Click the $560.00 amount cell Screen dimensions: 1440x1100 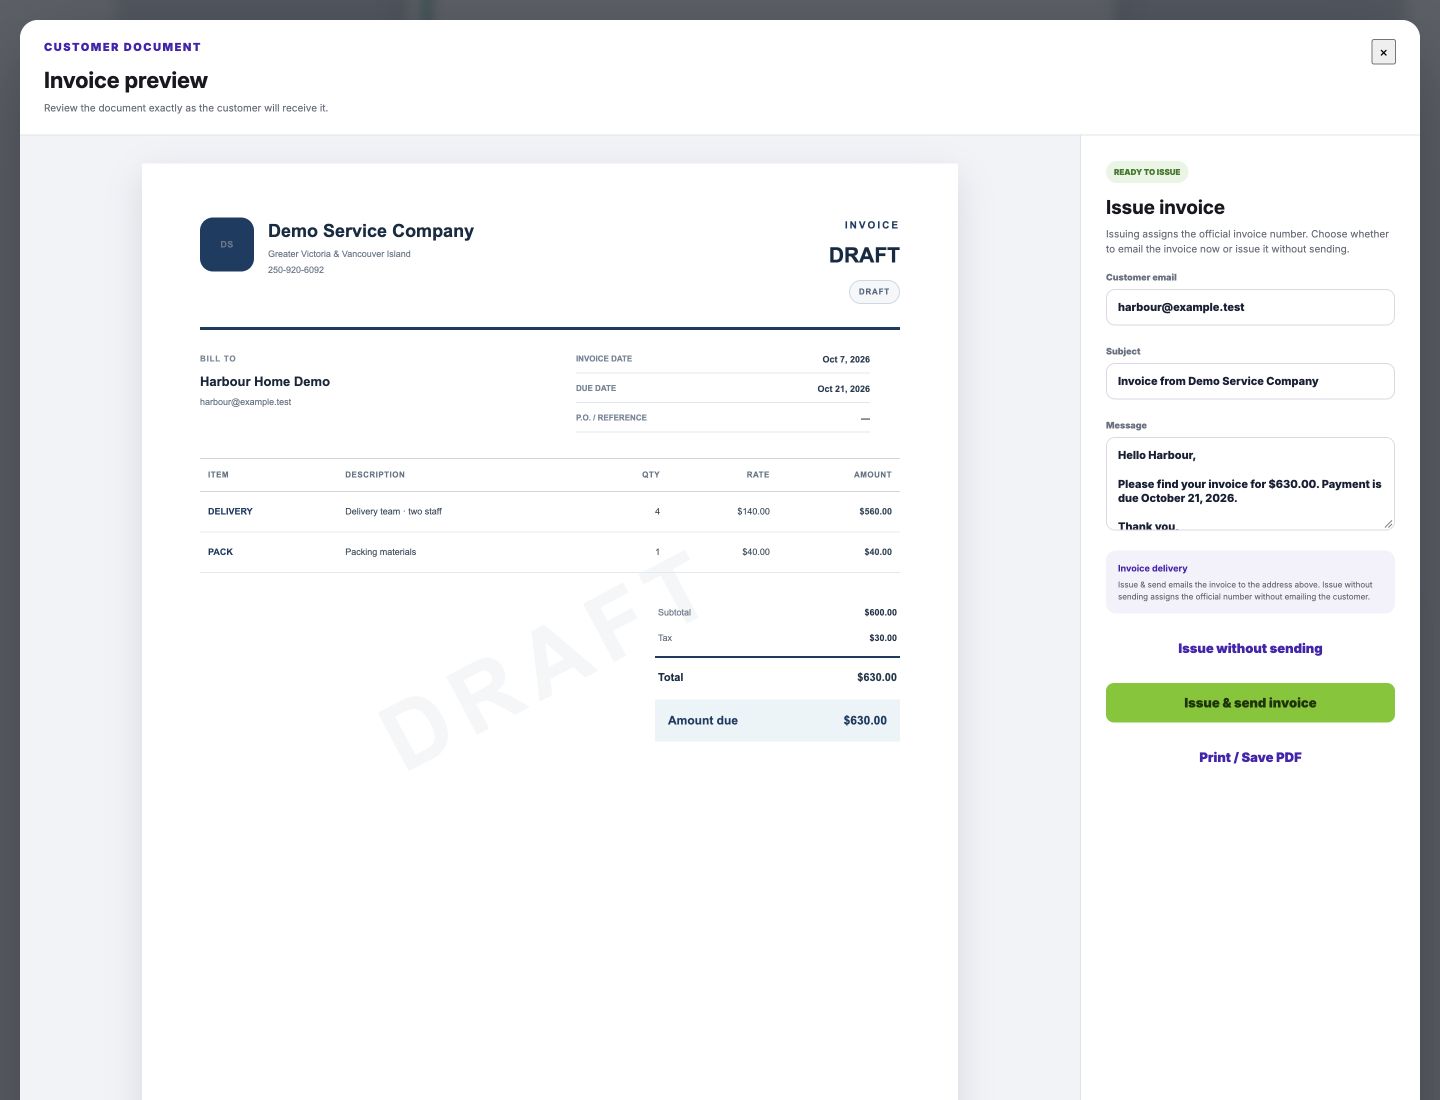coord(875,512)
